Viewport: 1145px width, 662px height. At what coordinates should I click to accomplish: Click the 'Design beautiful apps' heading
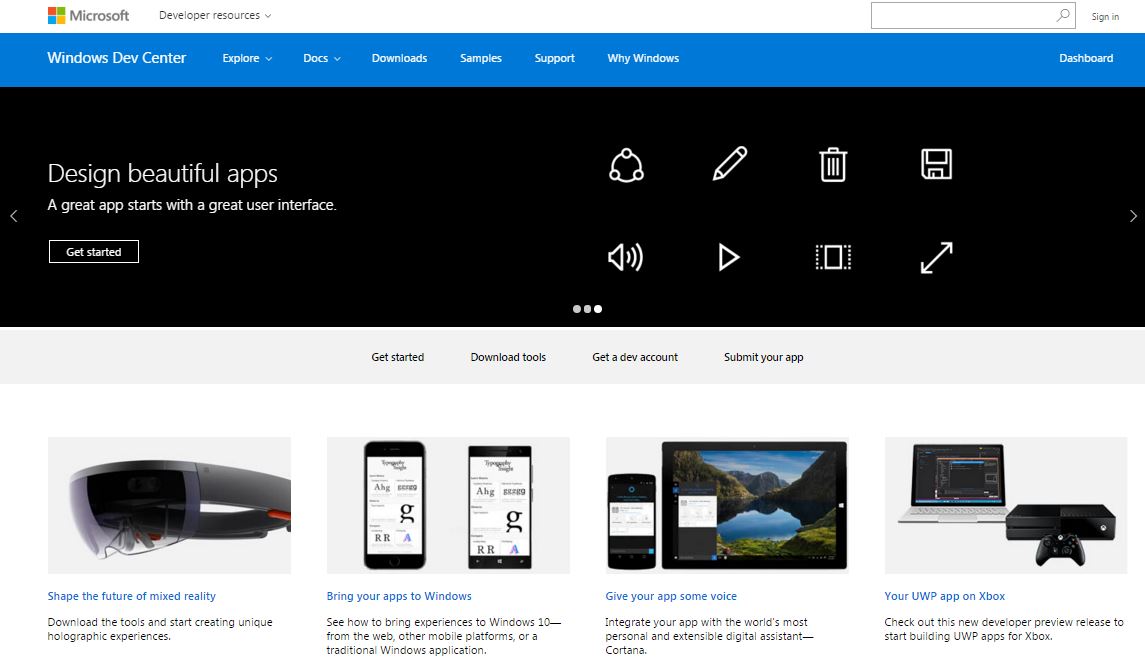(x=162, y=174)
